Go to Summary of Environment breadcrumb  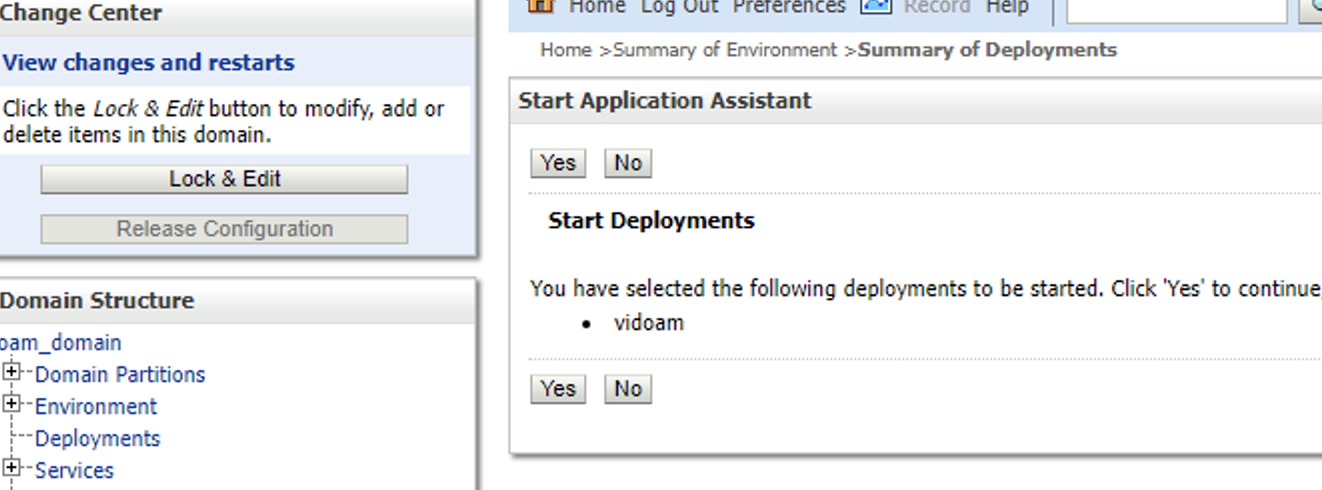click(x=724, y=50)
